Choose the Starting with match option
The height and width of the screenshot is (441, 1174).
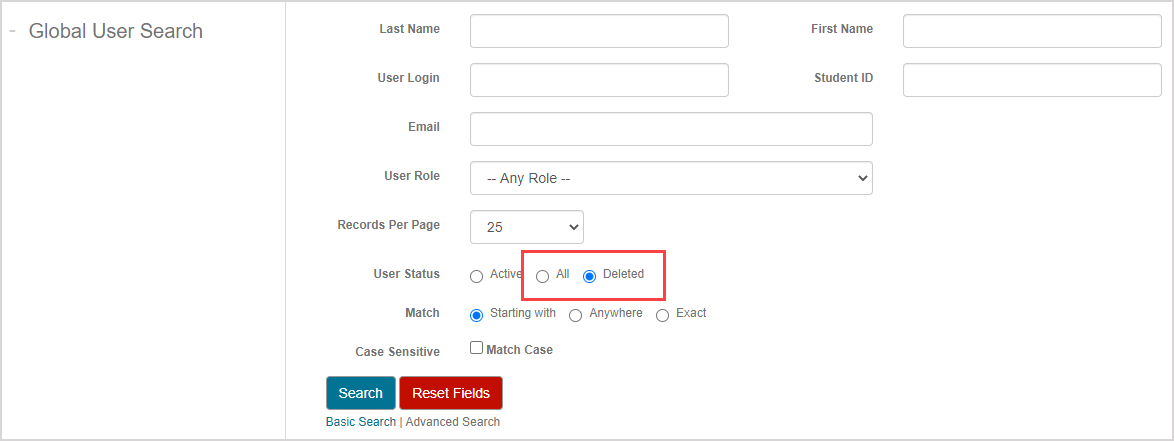click(x=477, y=316)
